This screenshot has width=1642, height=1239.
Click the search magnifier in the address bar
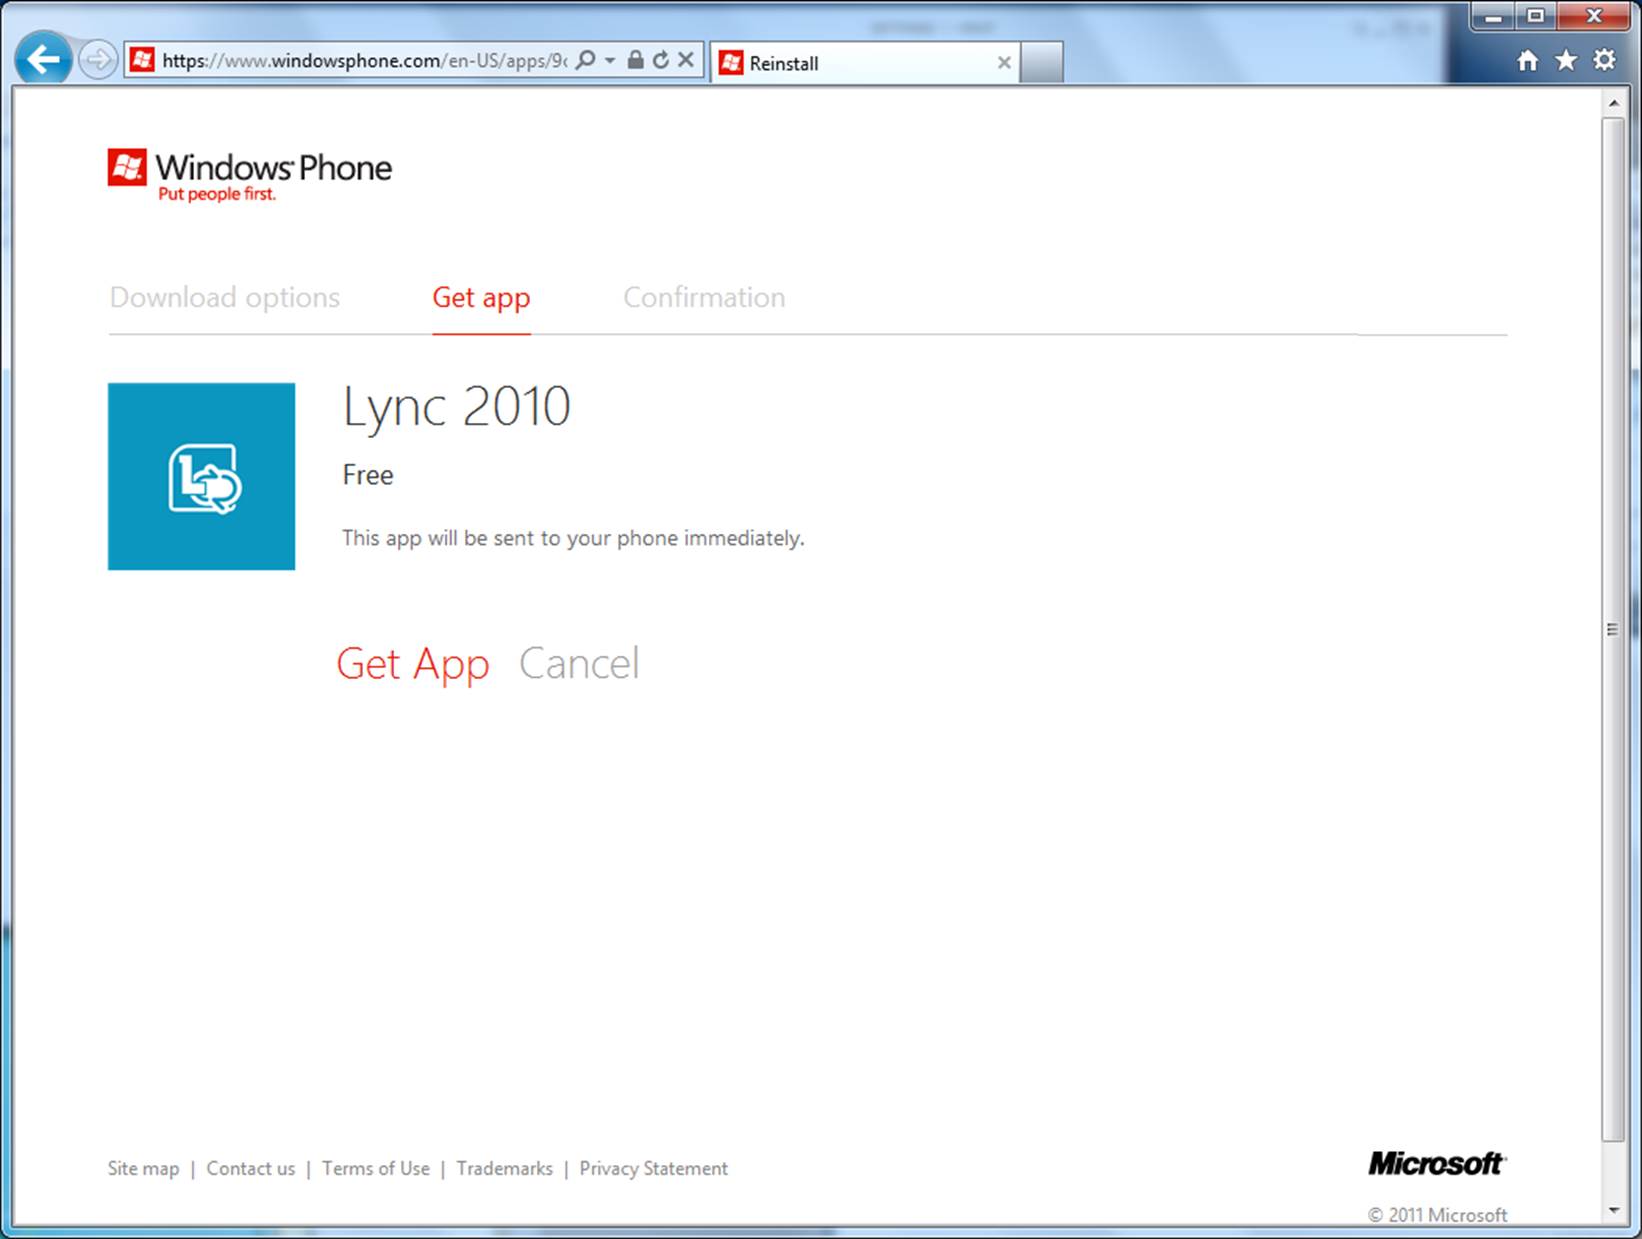[x=586, y=60]
